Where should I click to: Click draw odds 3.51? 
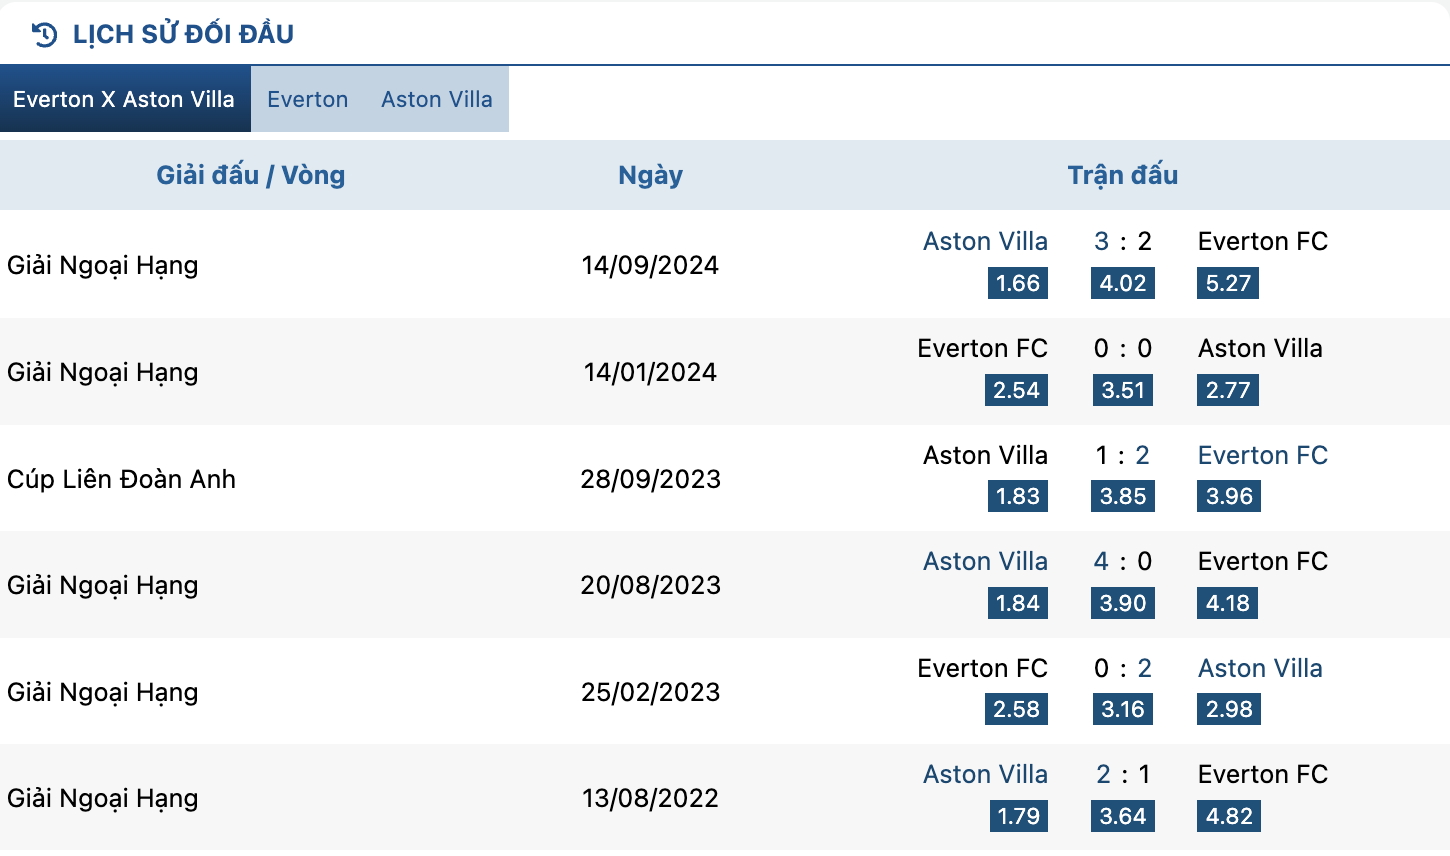[x=1123, y=390]
